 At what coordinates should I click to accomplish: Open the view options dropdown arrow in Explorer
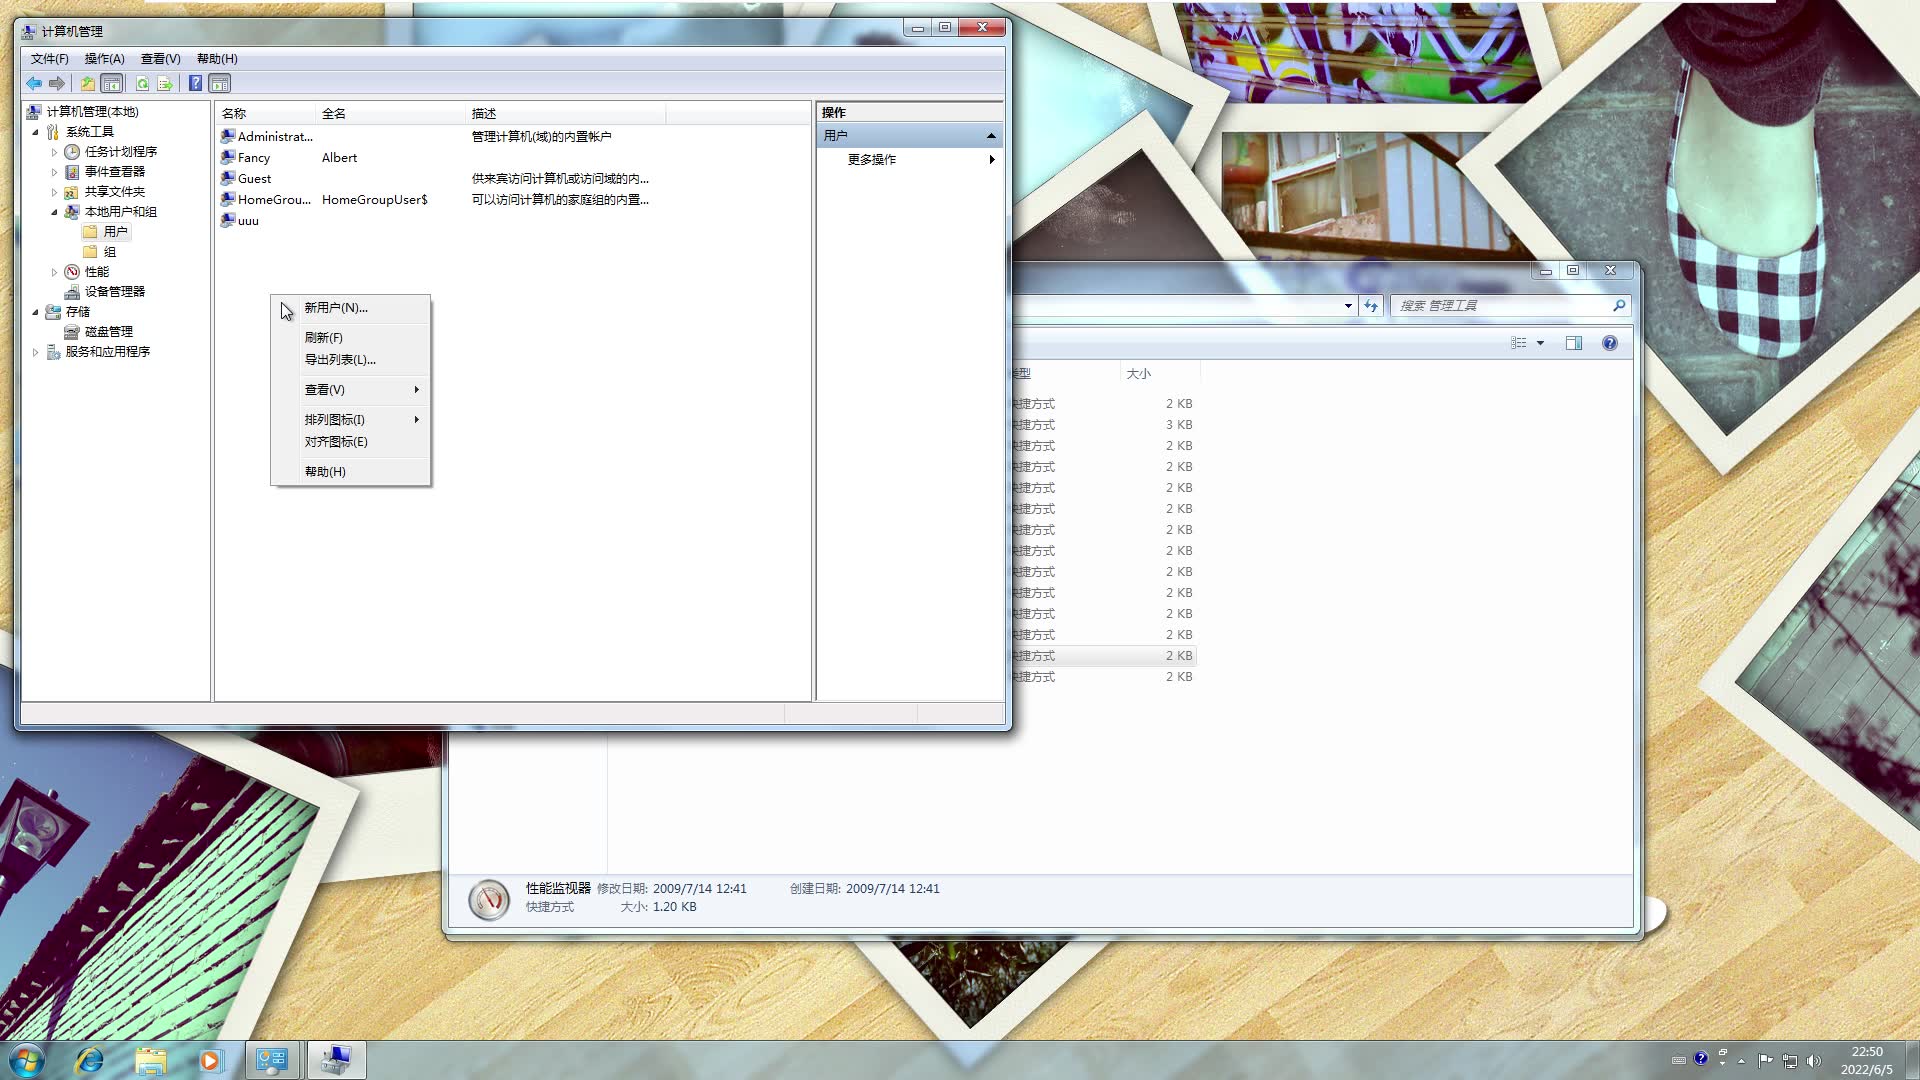tap(1540, 343)
